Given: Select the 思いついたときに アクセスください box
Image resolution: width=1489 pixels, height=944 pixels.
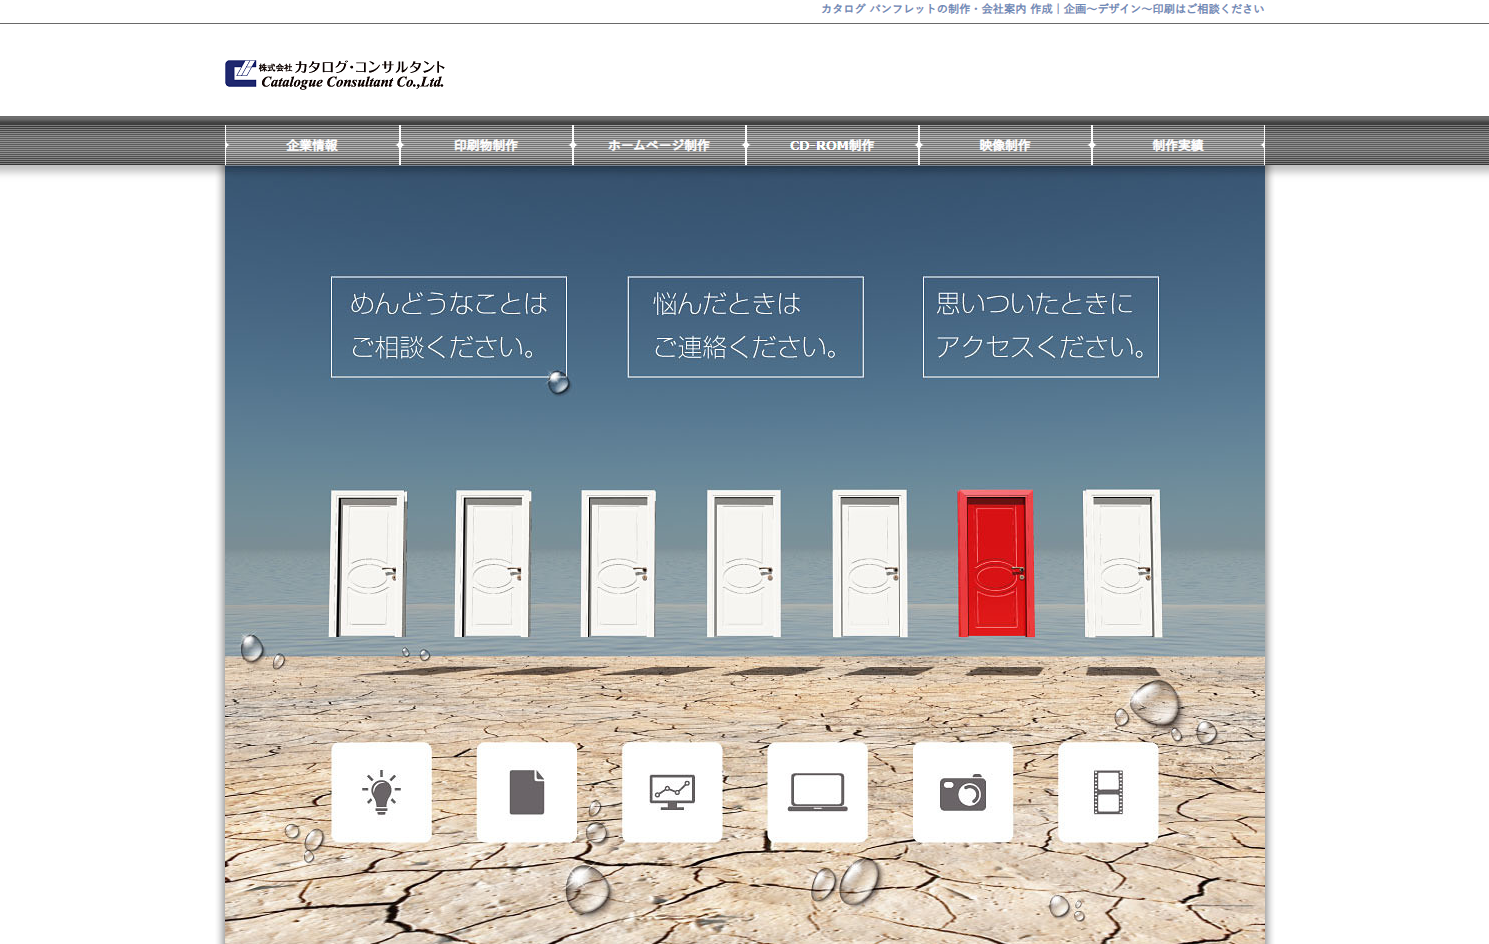Looking at the screenshot, I should point(1040,327).
